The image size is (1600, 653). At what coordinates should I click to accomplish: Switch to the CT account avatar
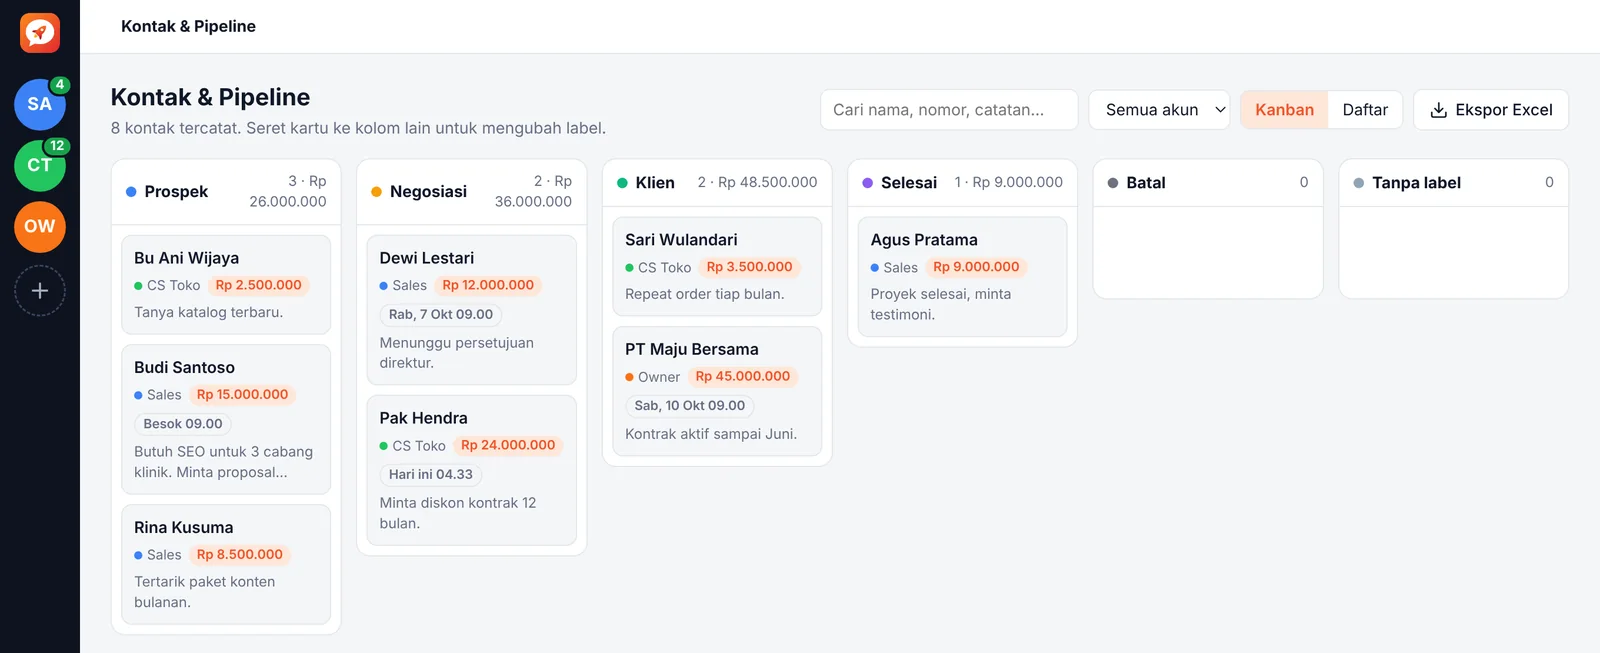coord(40,165)
